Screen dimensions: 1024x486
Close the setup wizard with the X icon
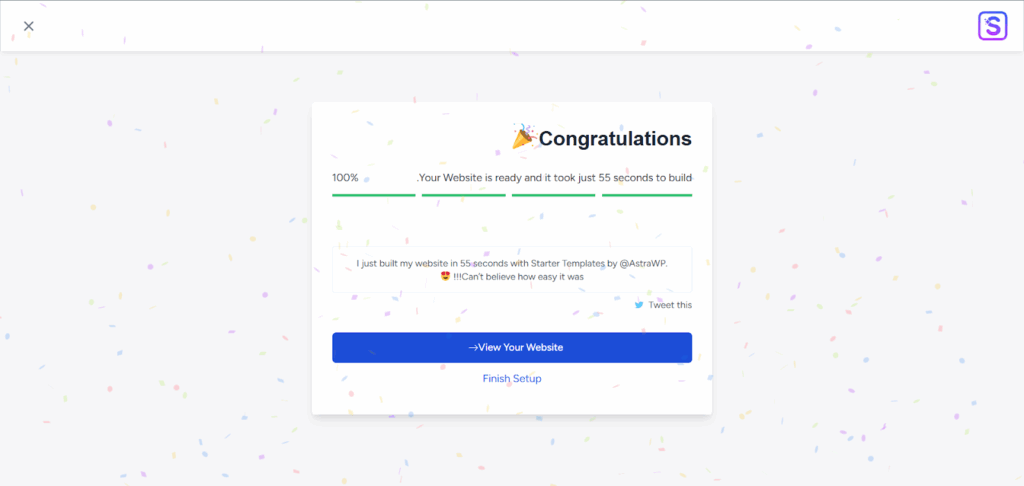[29, 26]
